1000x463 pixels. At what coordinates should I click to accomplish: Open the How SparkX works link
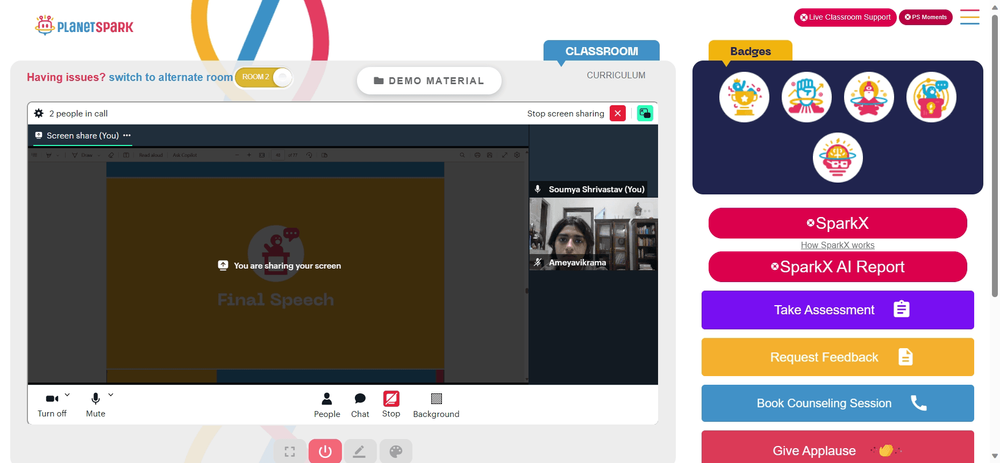(x=837, y=245)
